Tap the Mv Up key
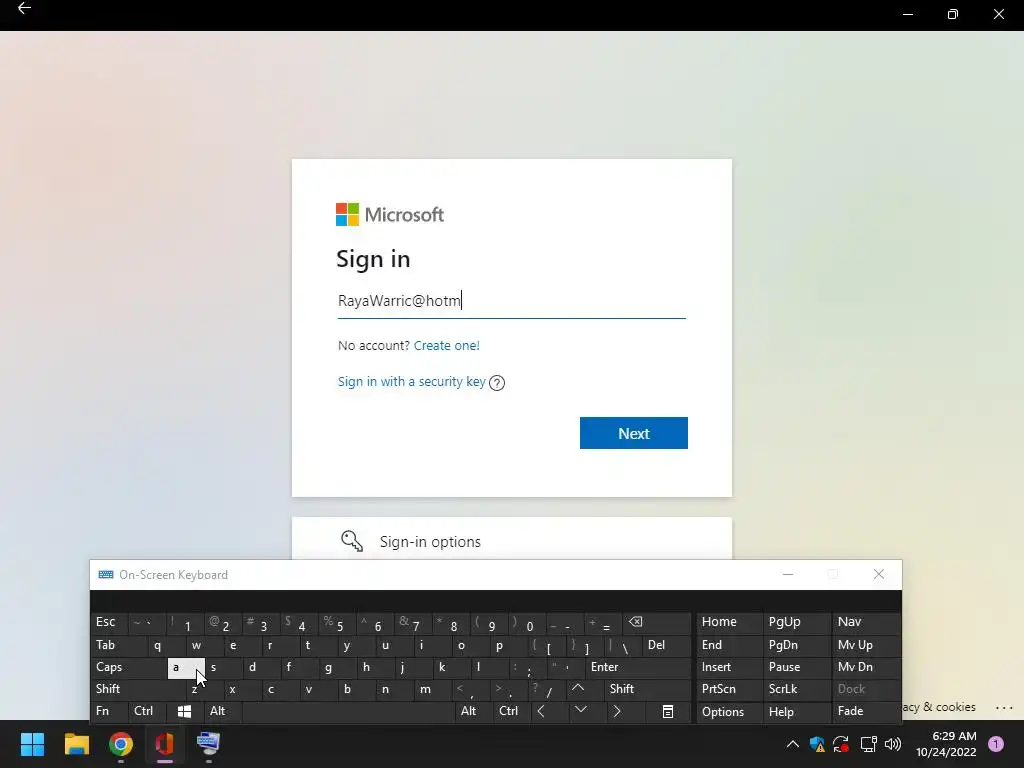This screenshot has height=768, width=1024. tap(865, 645)
